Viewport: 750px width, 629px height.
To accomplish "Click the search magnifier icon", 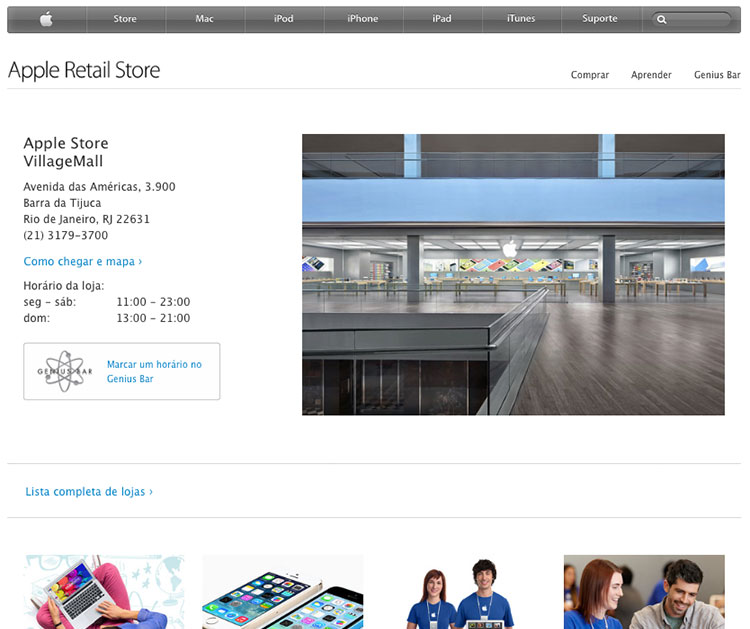I will coord(662,20).
